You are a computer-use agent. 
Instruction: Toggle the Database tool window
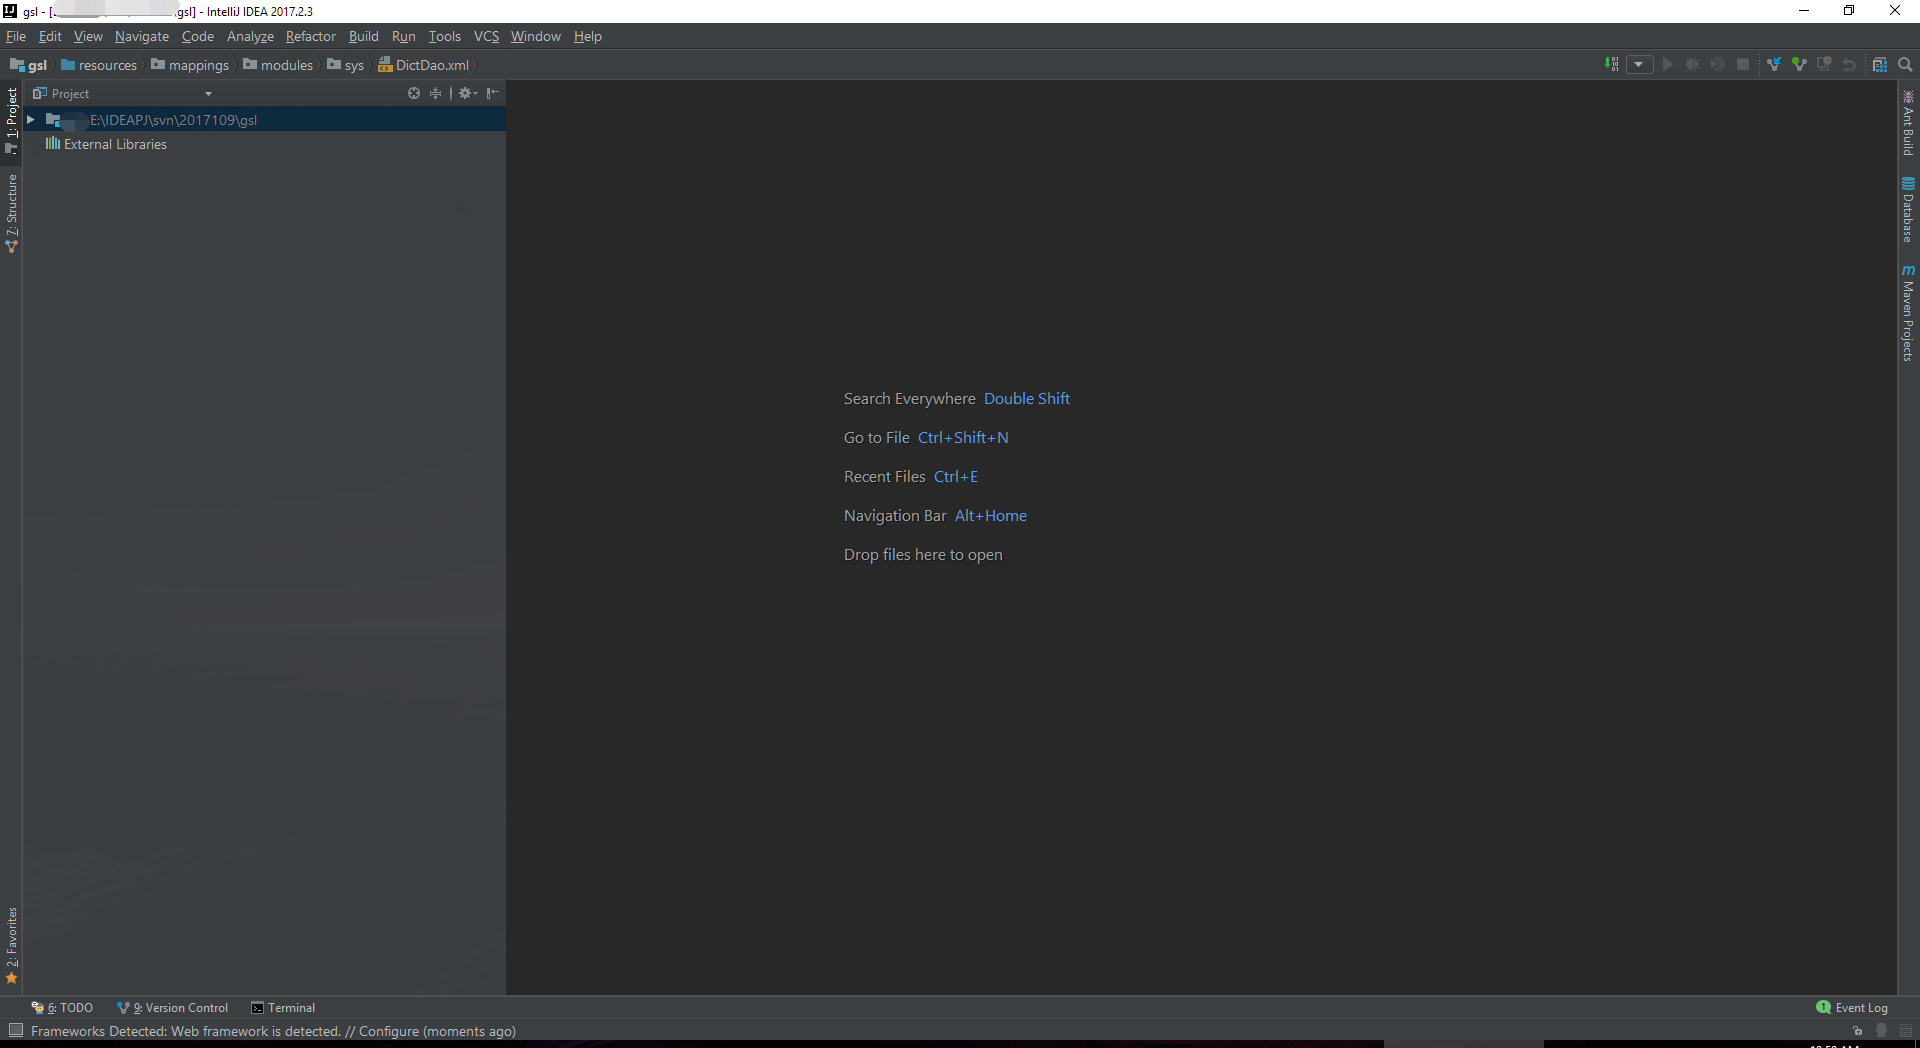1908,210
